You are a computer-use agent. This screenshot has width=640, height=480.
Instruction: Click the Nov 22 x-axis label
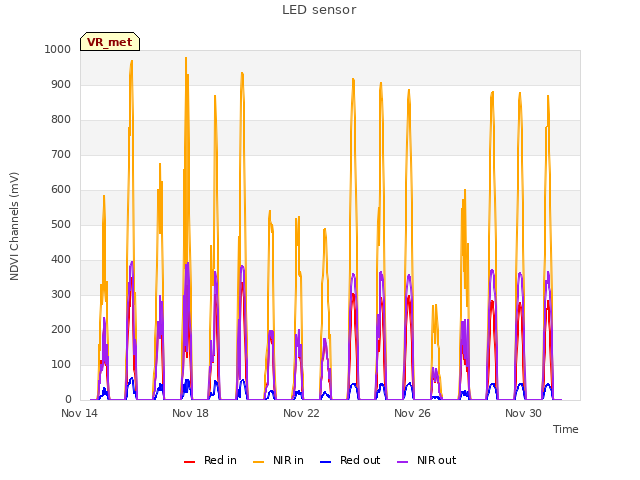pos(301,413)
